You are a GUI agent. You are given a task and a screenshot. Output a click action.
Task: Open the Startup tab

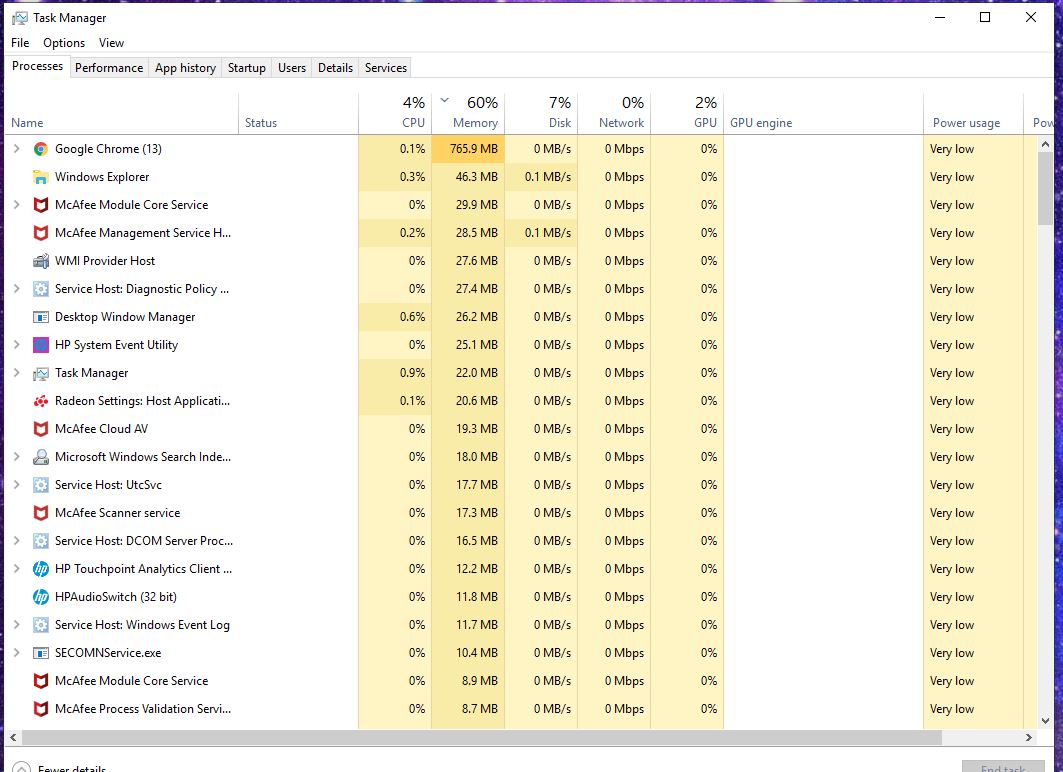[x=247, y=68]
